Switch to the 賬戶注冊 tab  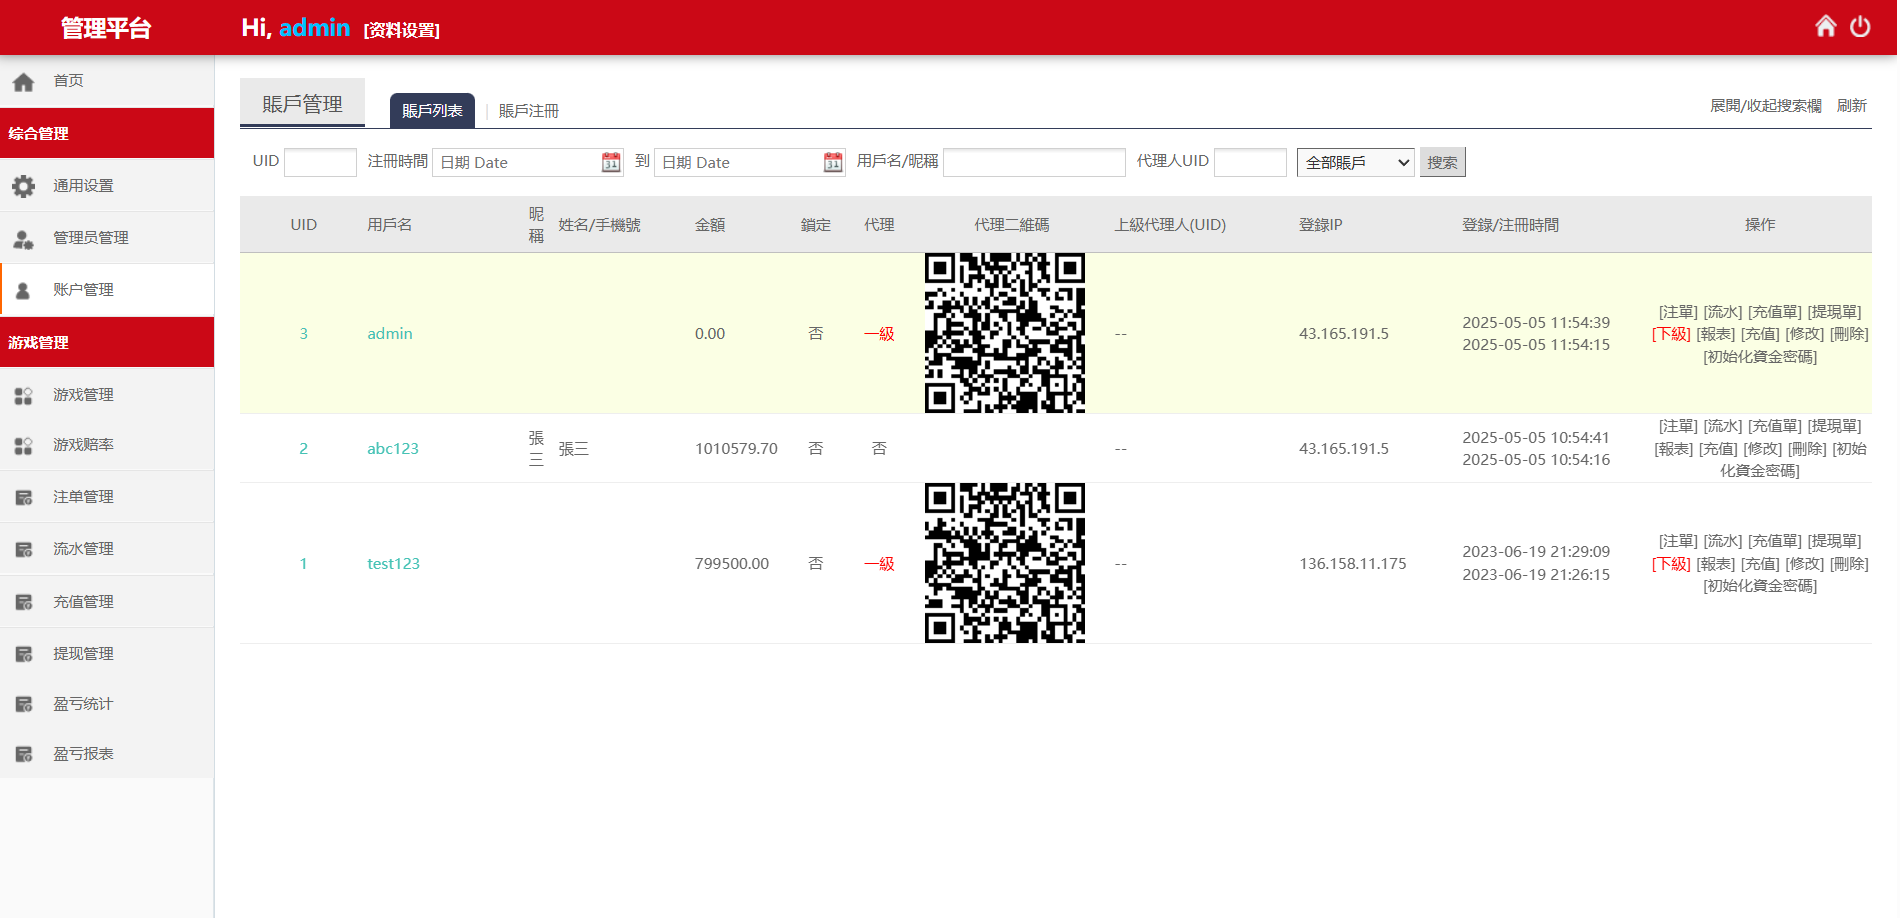pos(529,111)
